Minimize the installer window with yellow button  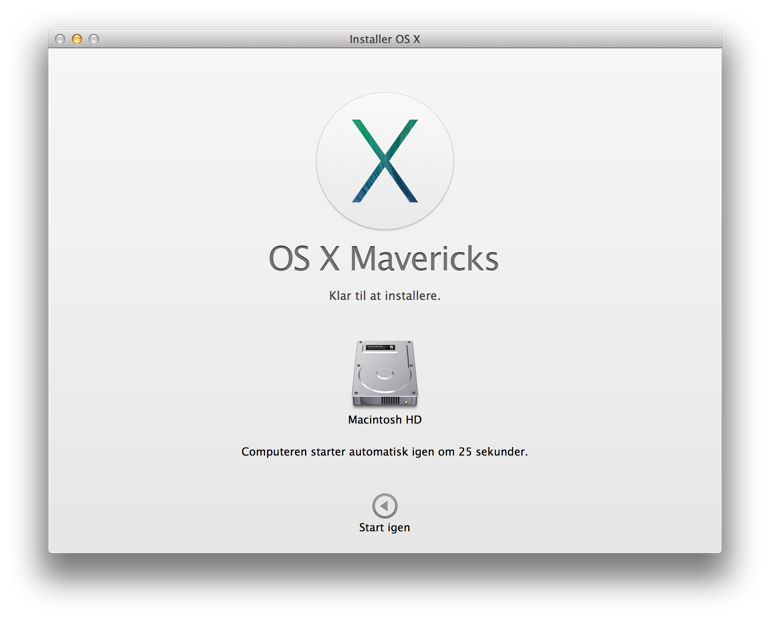coord(77,39)
